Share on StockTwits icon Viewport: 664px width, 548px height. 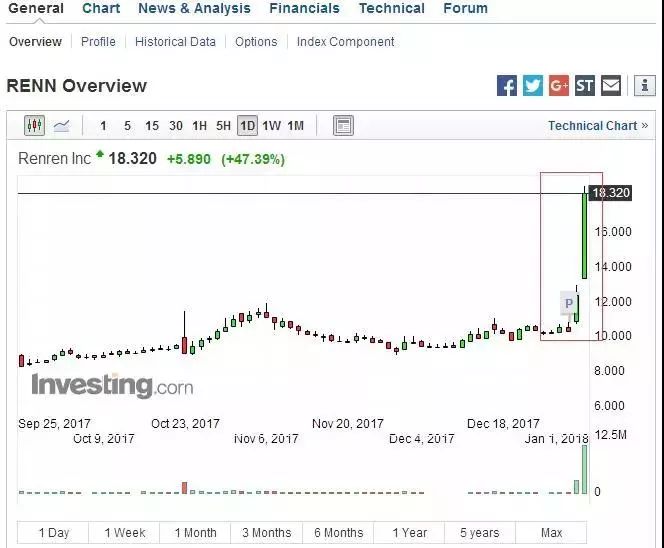click(585, 86)
